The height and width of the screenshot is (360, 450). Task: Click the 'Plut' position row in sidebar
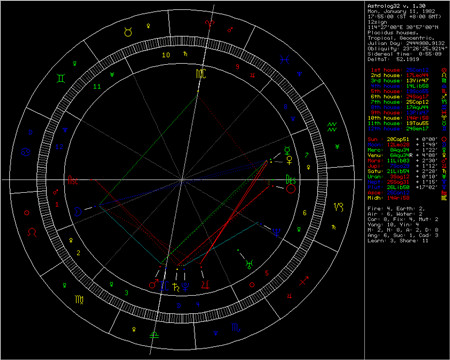coord(403,187)
